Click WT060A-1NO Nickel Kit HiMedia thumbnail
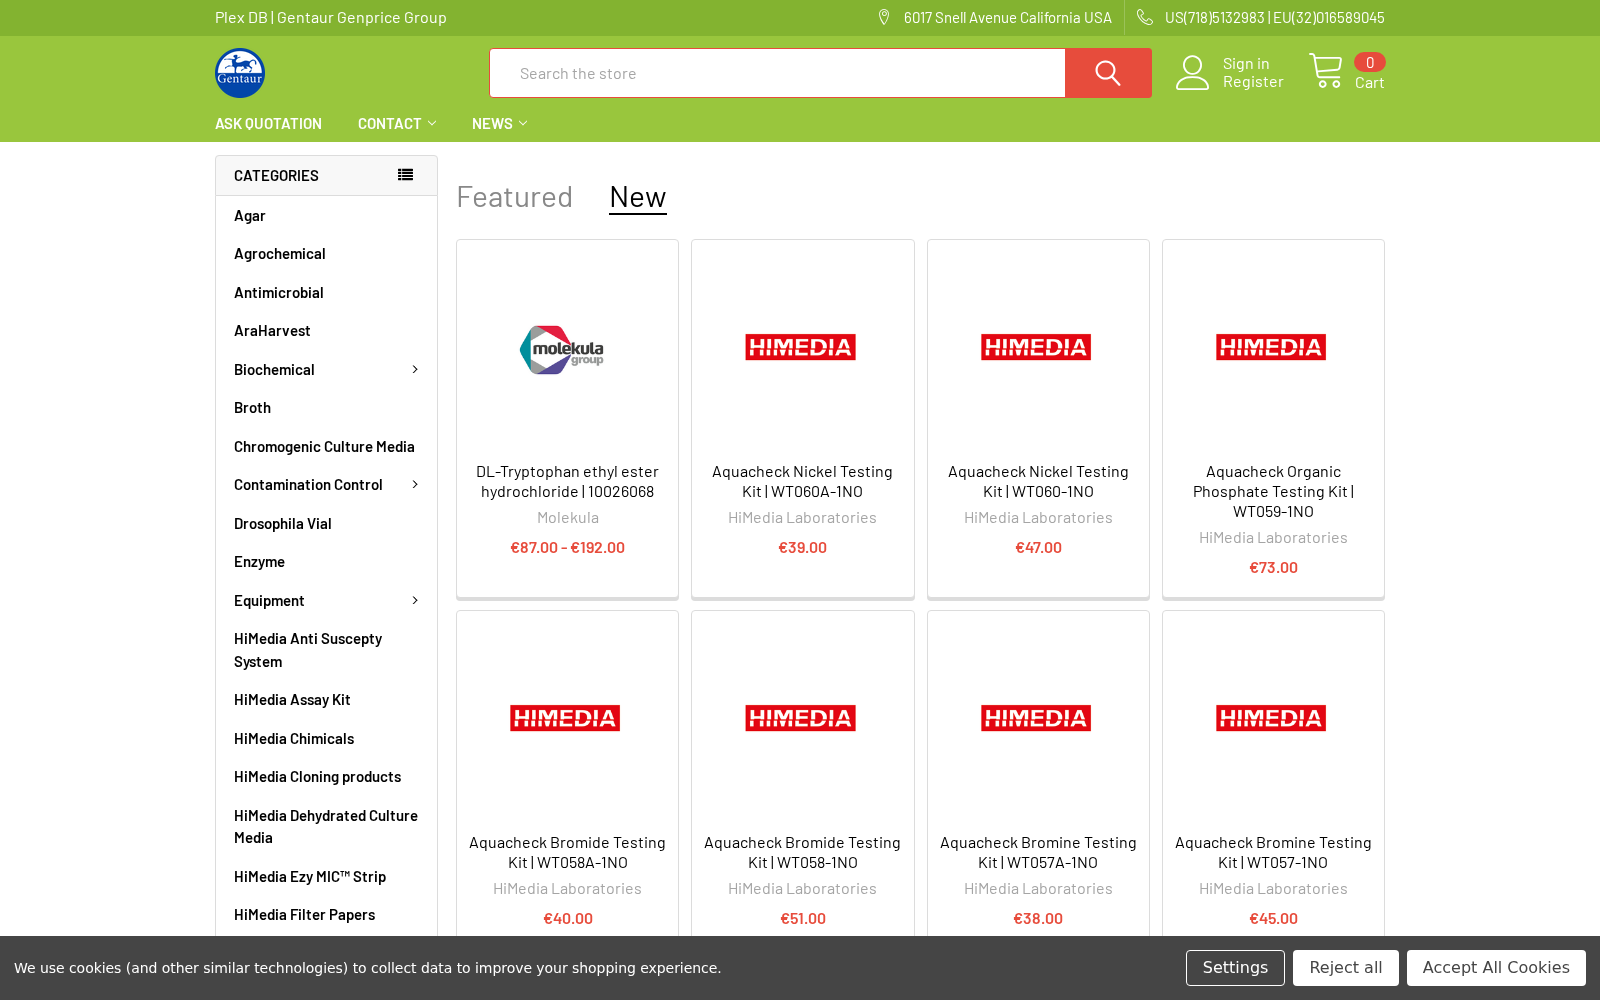The image size is (1600, 1000). pyautogui.click(x=800, y=347)
